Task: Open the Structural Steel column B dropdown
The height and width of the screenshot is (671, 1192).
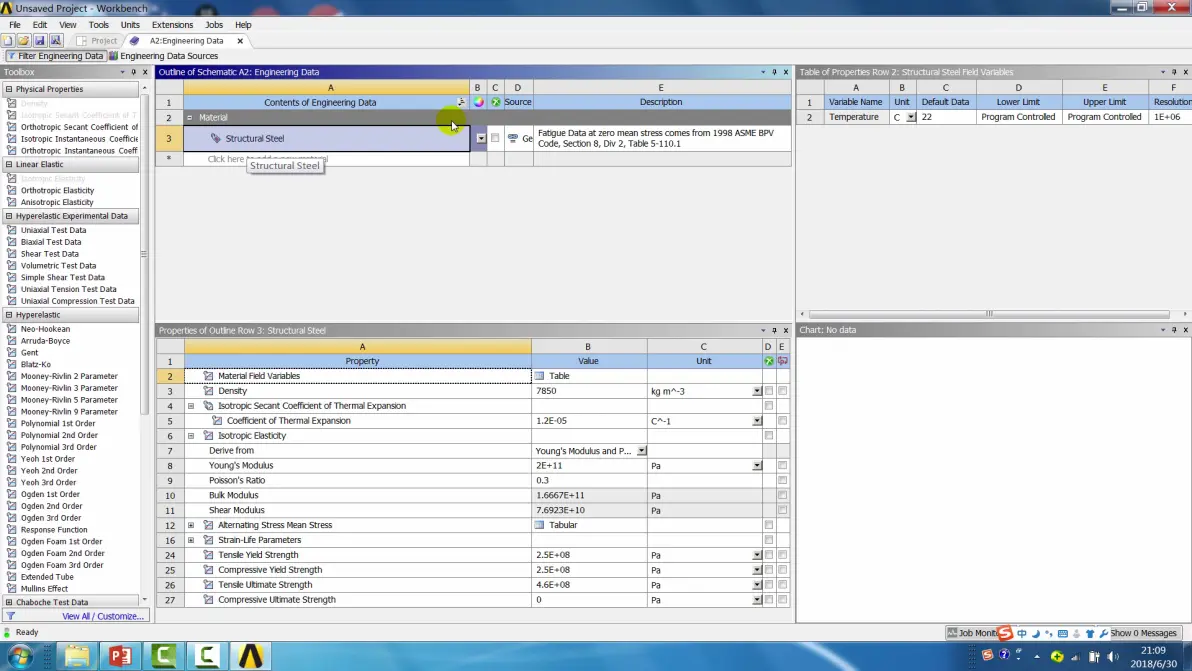Action: [x=481, y=138]
